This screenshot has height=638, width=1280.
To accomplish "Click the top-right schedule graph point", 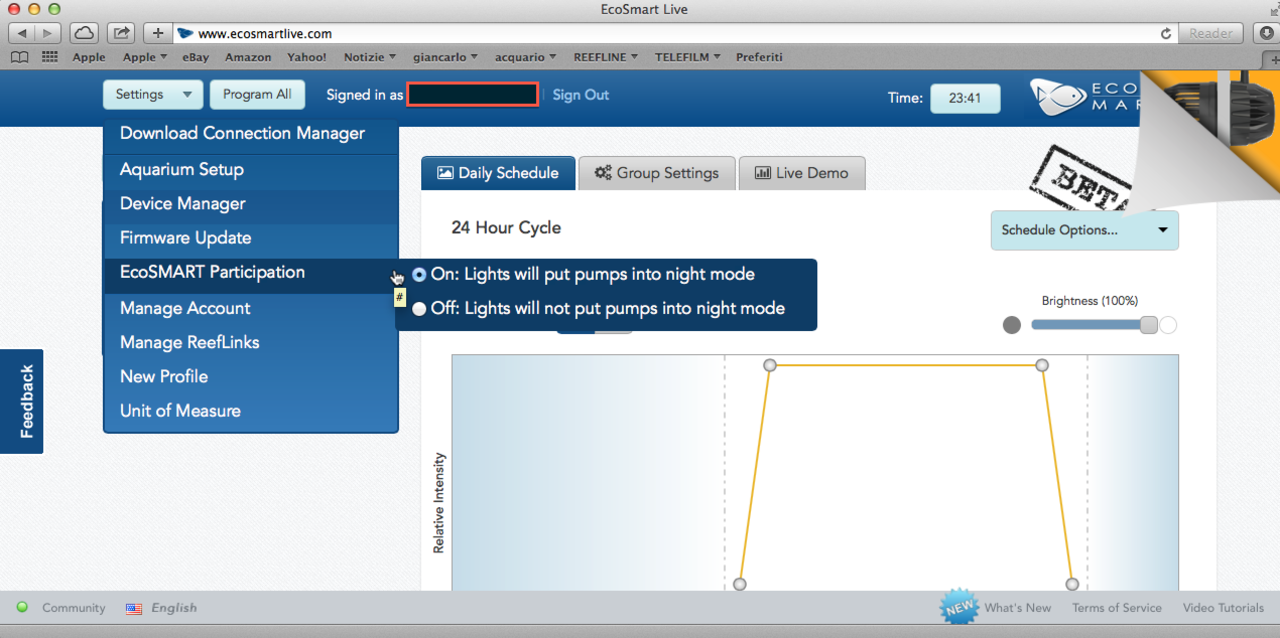I will [1042, 366].
